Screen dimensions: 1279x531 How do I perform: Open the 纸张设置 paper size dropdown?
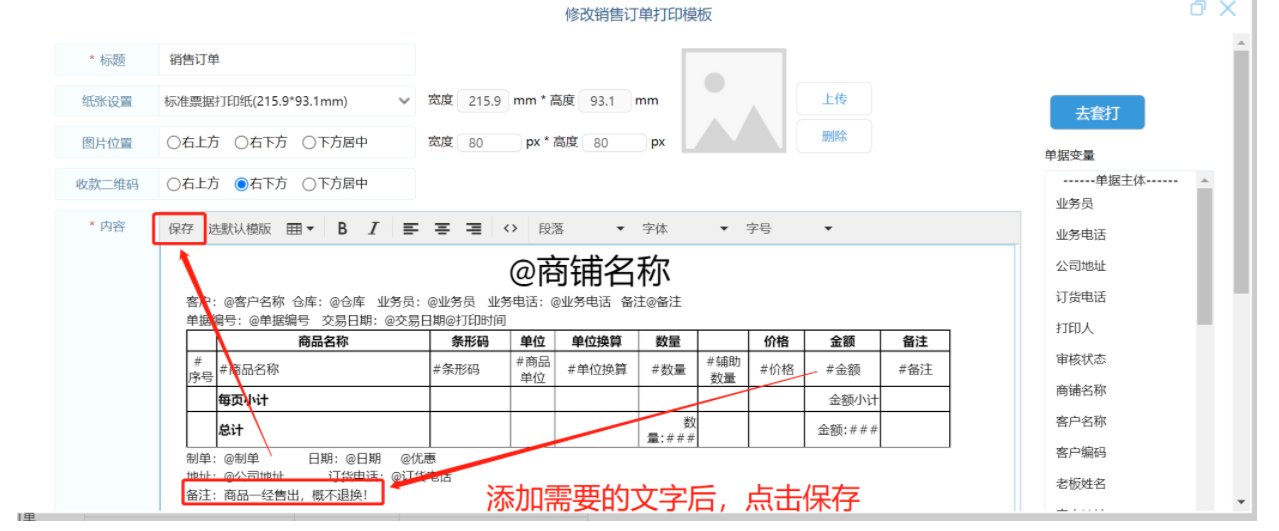(287, 101)
